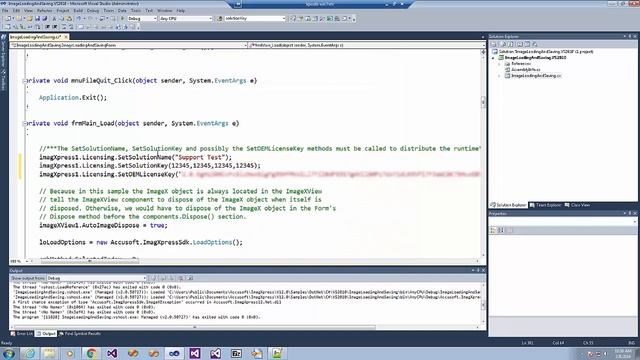Screen dimensions: 640x360
Task: Open the Tools menu
Action: pos(136,11)
